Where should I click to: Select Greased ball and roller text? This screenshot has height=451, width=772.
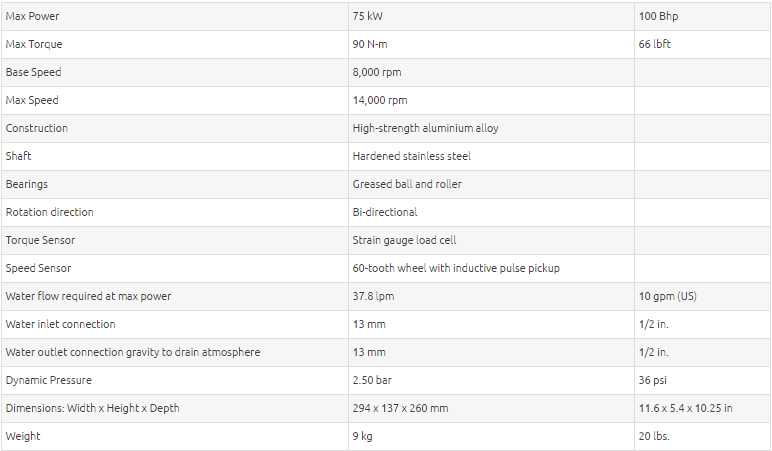[407, 184]
